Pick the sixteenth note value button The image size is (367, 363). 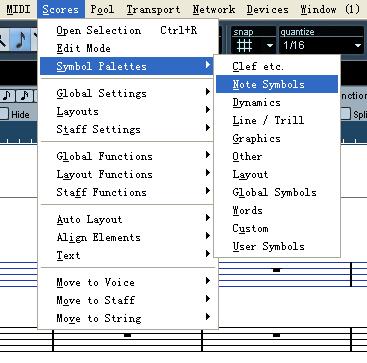[24, 96]
